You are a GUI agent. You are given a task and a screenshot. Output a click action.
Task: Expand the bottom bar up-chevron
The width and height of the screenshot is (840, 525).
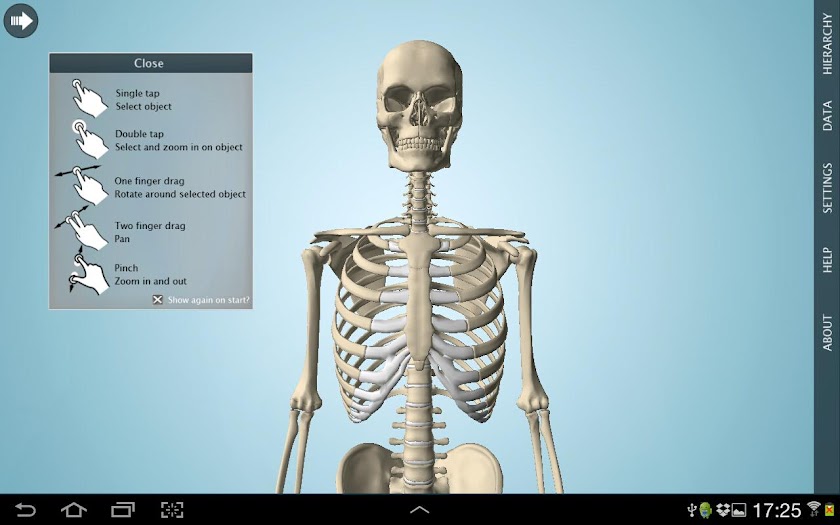coord(419,510)
